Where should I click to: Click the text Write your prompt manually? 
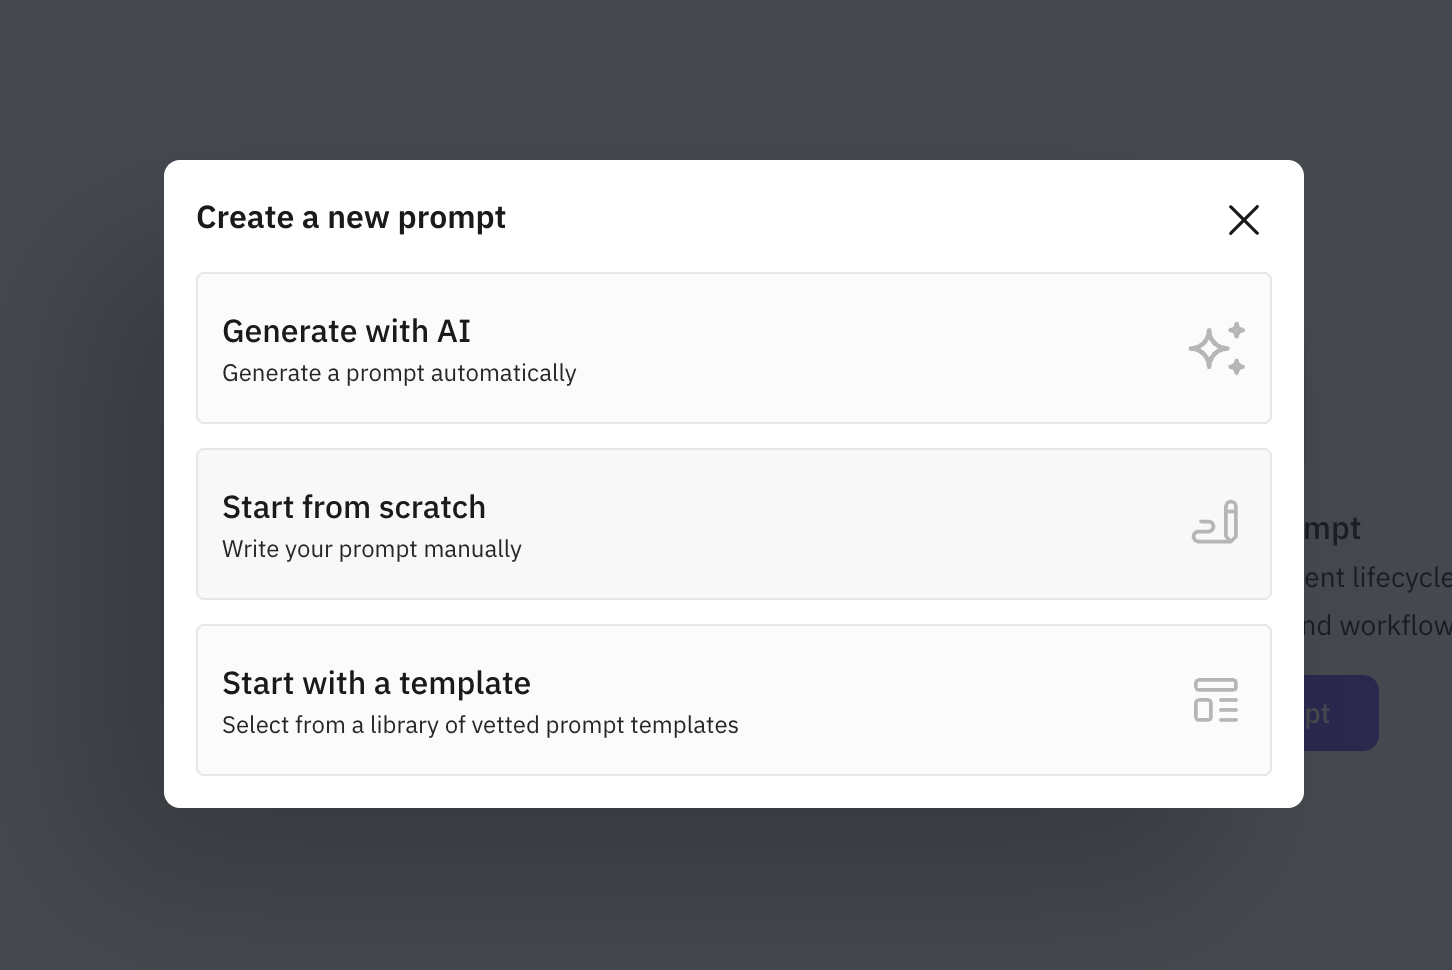(371, 549)
